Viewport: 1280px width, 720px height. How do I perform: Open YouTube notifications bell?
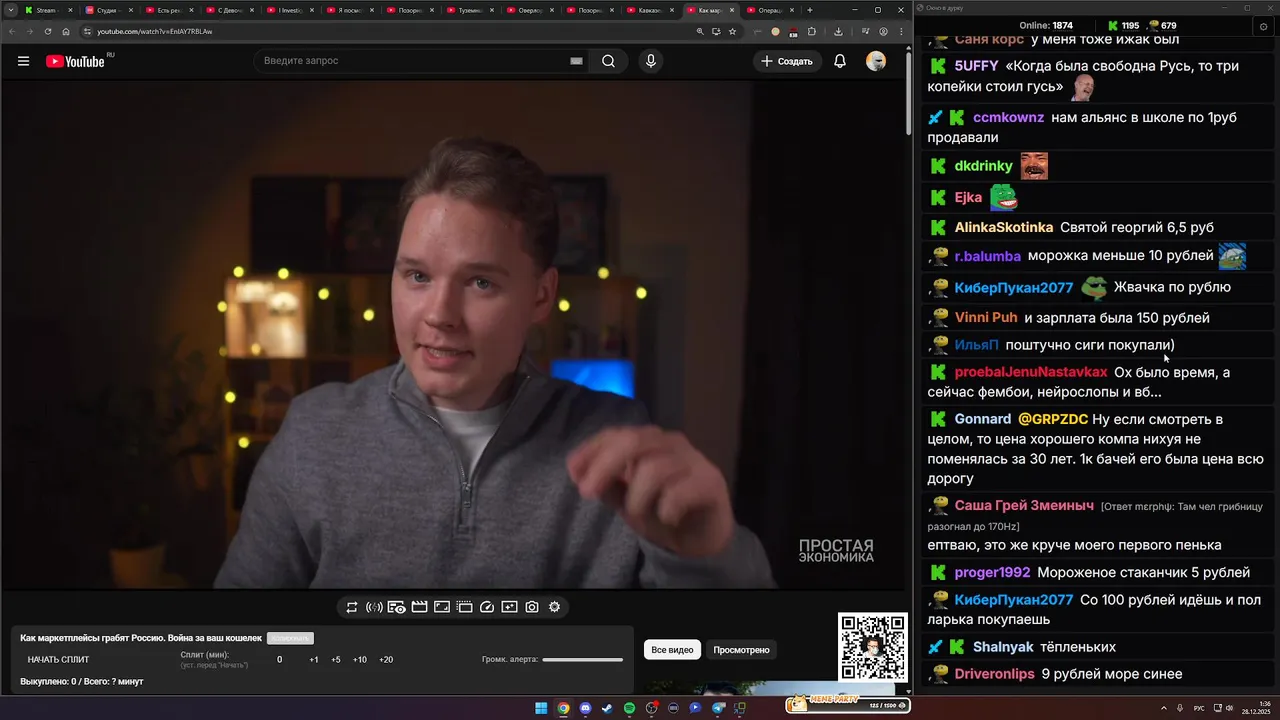840,61
